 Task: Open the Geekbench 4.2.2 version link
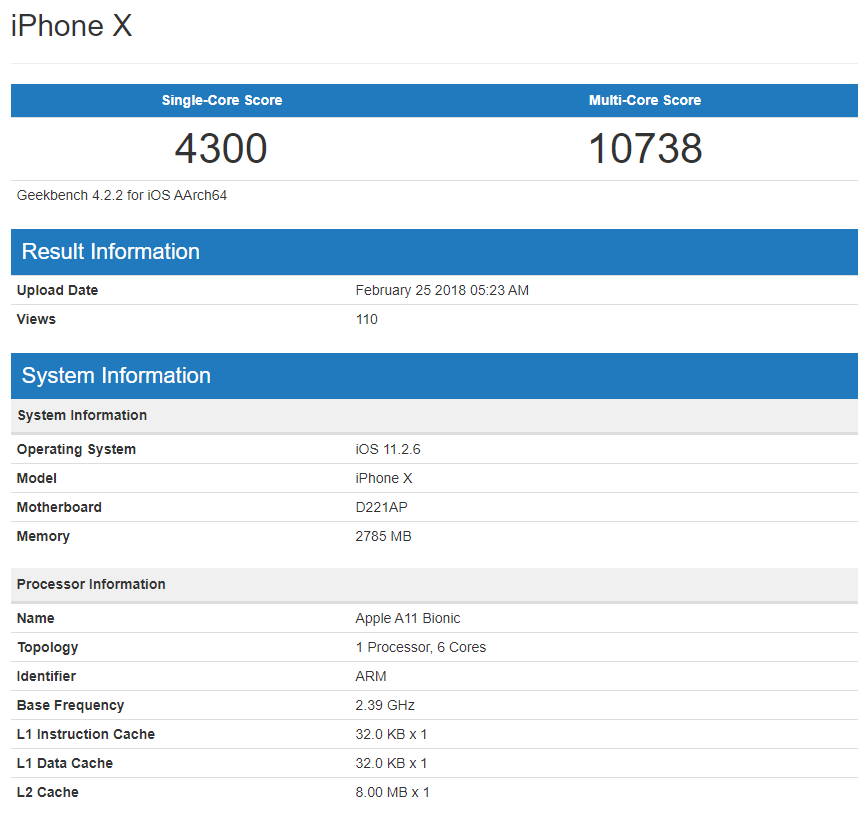[x=120, y=195]
